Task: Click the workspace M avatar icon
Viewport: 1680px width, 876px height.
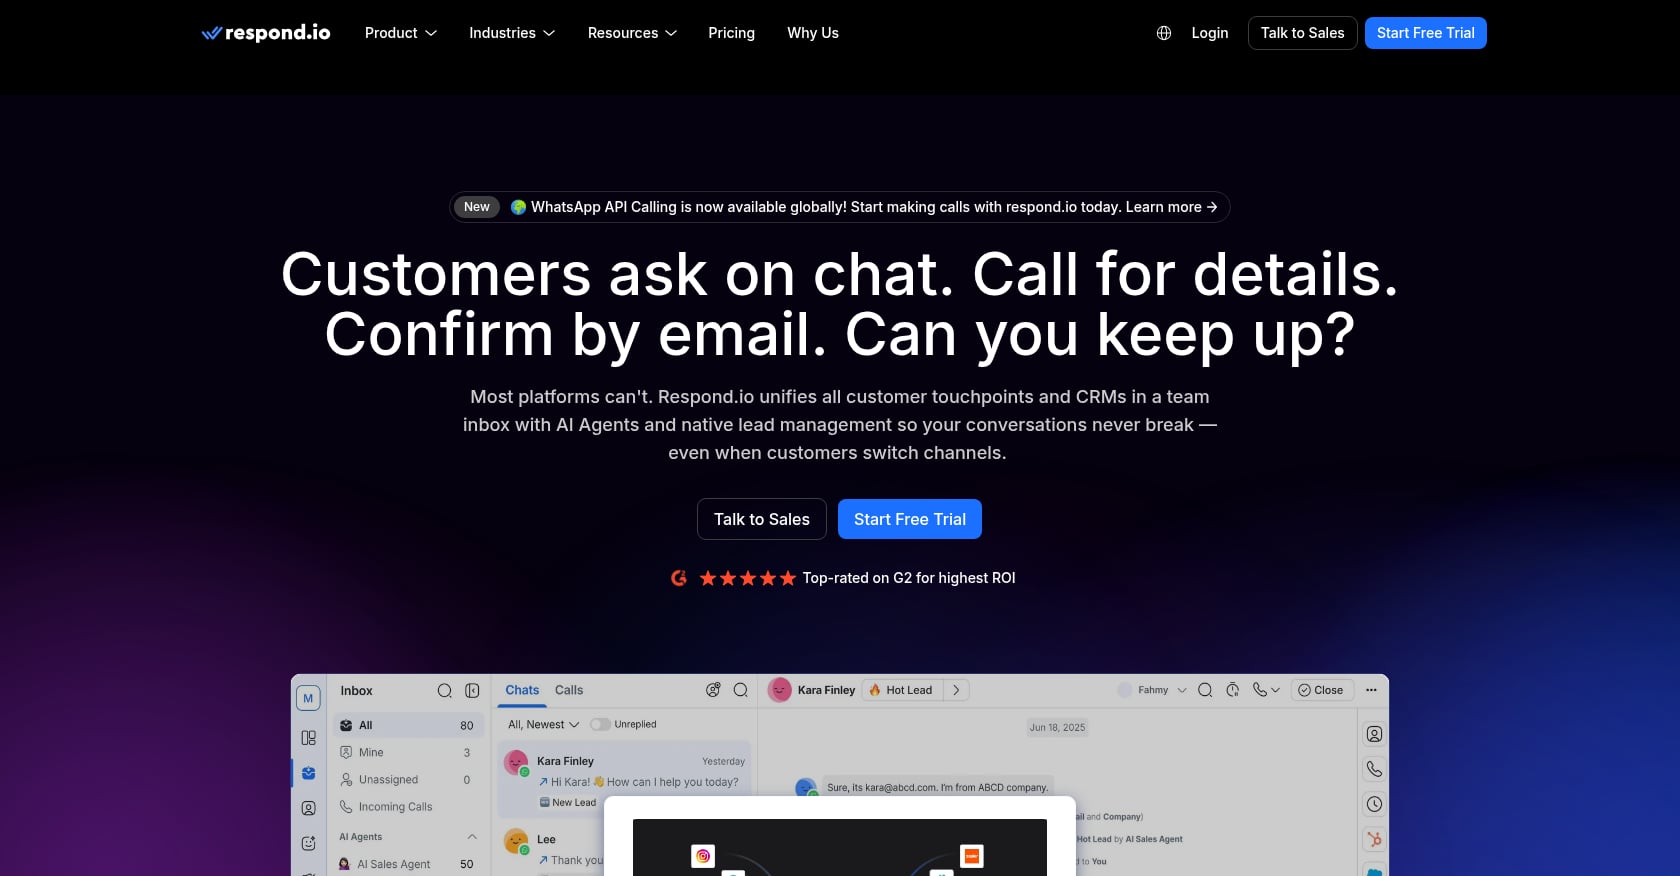Action: click(x=308, y=698)
